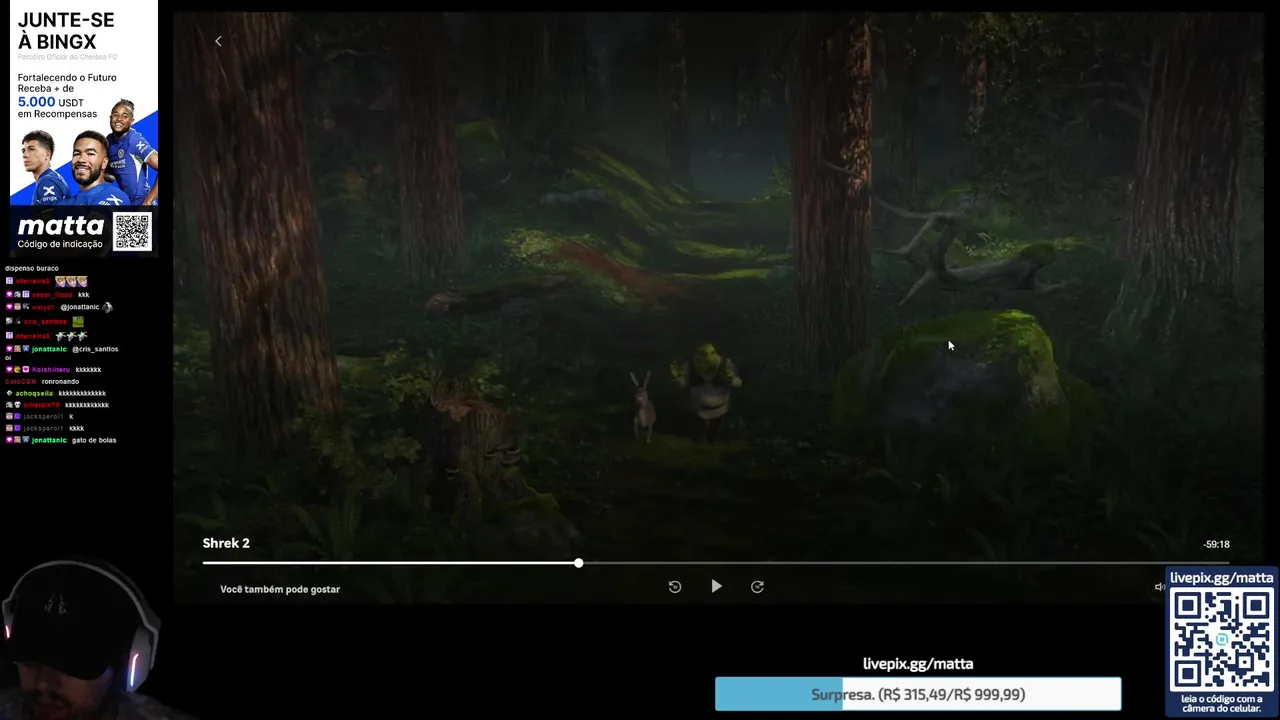Viewport: 1280px width, 720px height.
Task: Click the remaining time '-59:18'
Action: coord(1216,544)
